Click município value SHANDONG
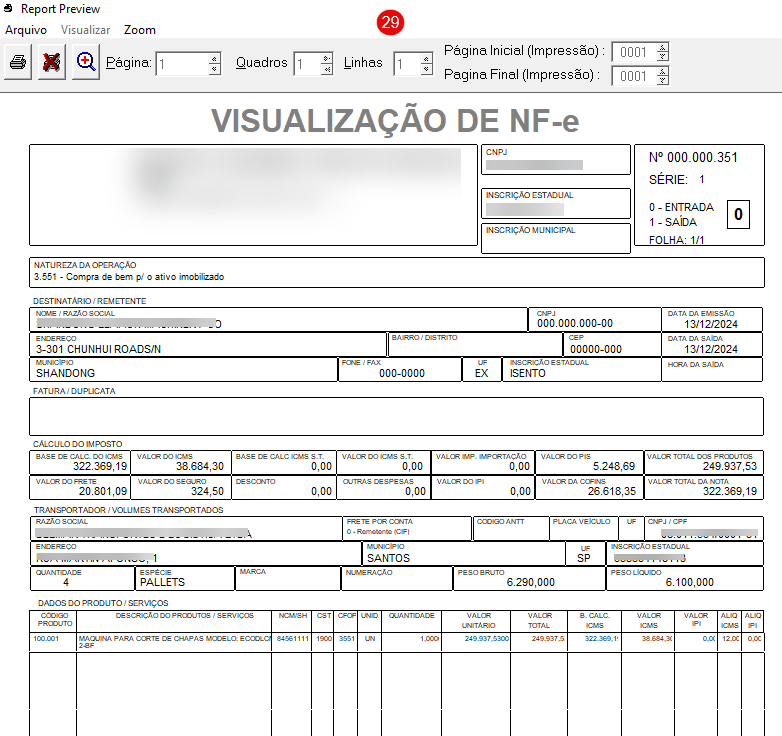 (65, 373)
